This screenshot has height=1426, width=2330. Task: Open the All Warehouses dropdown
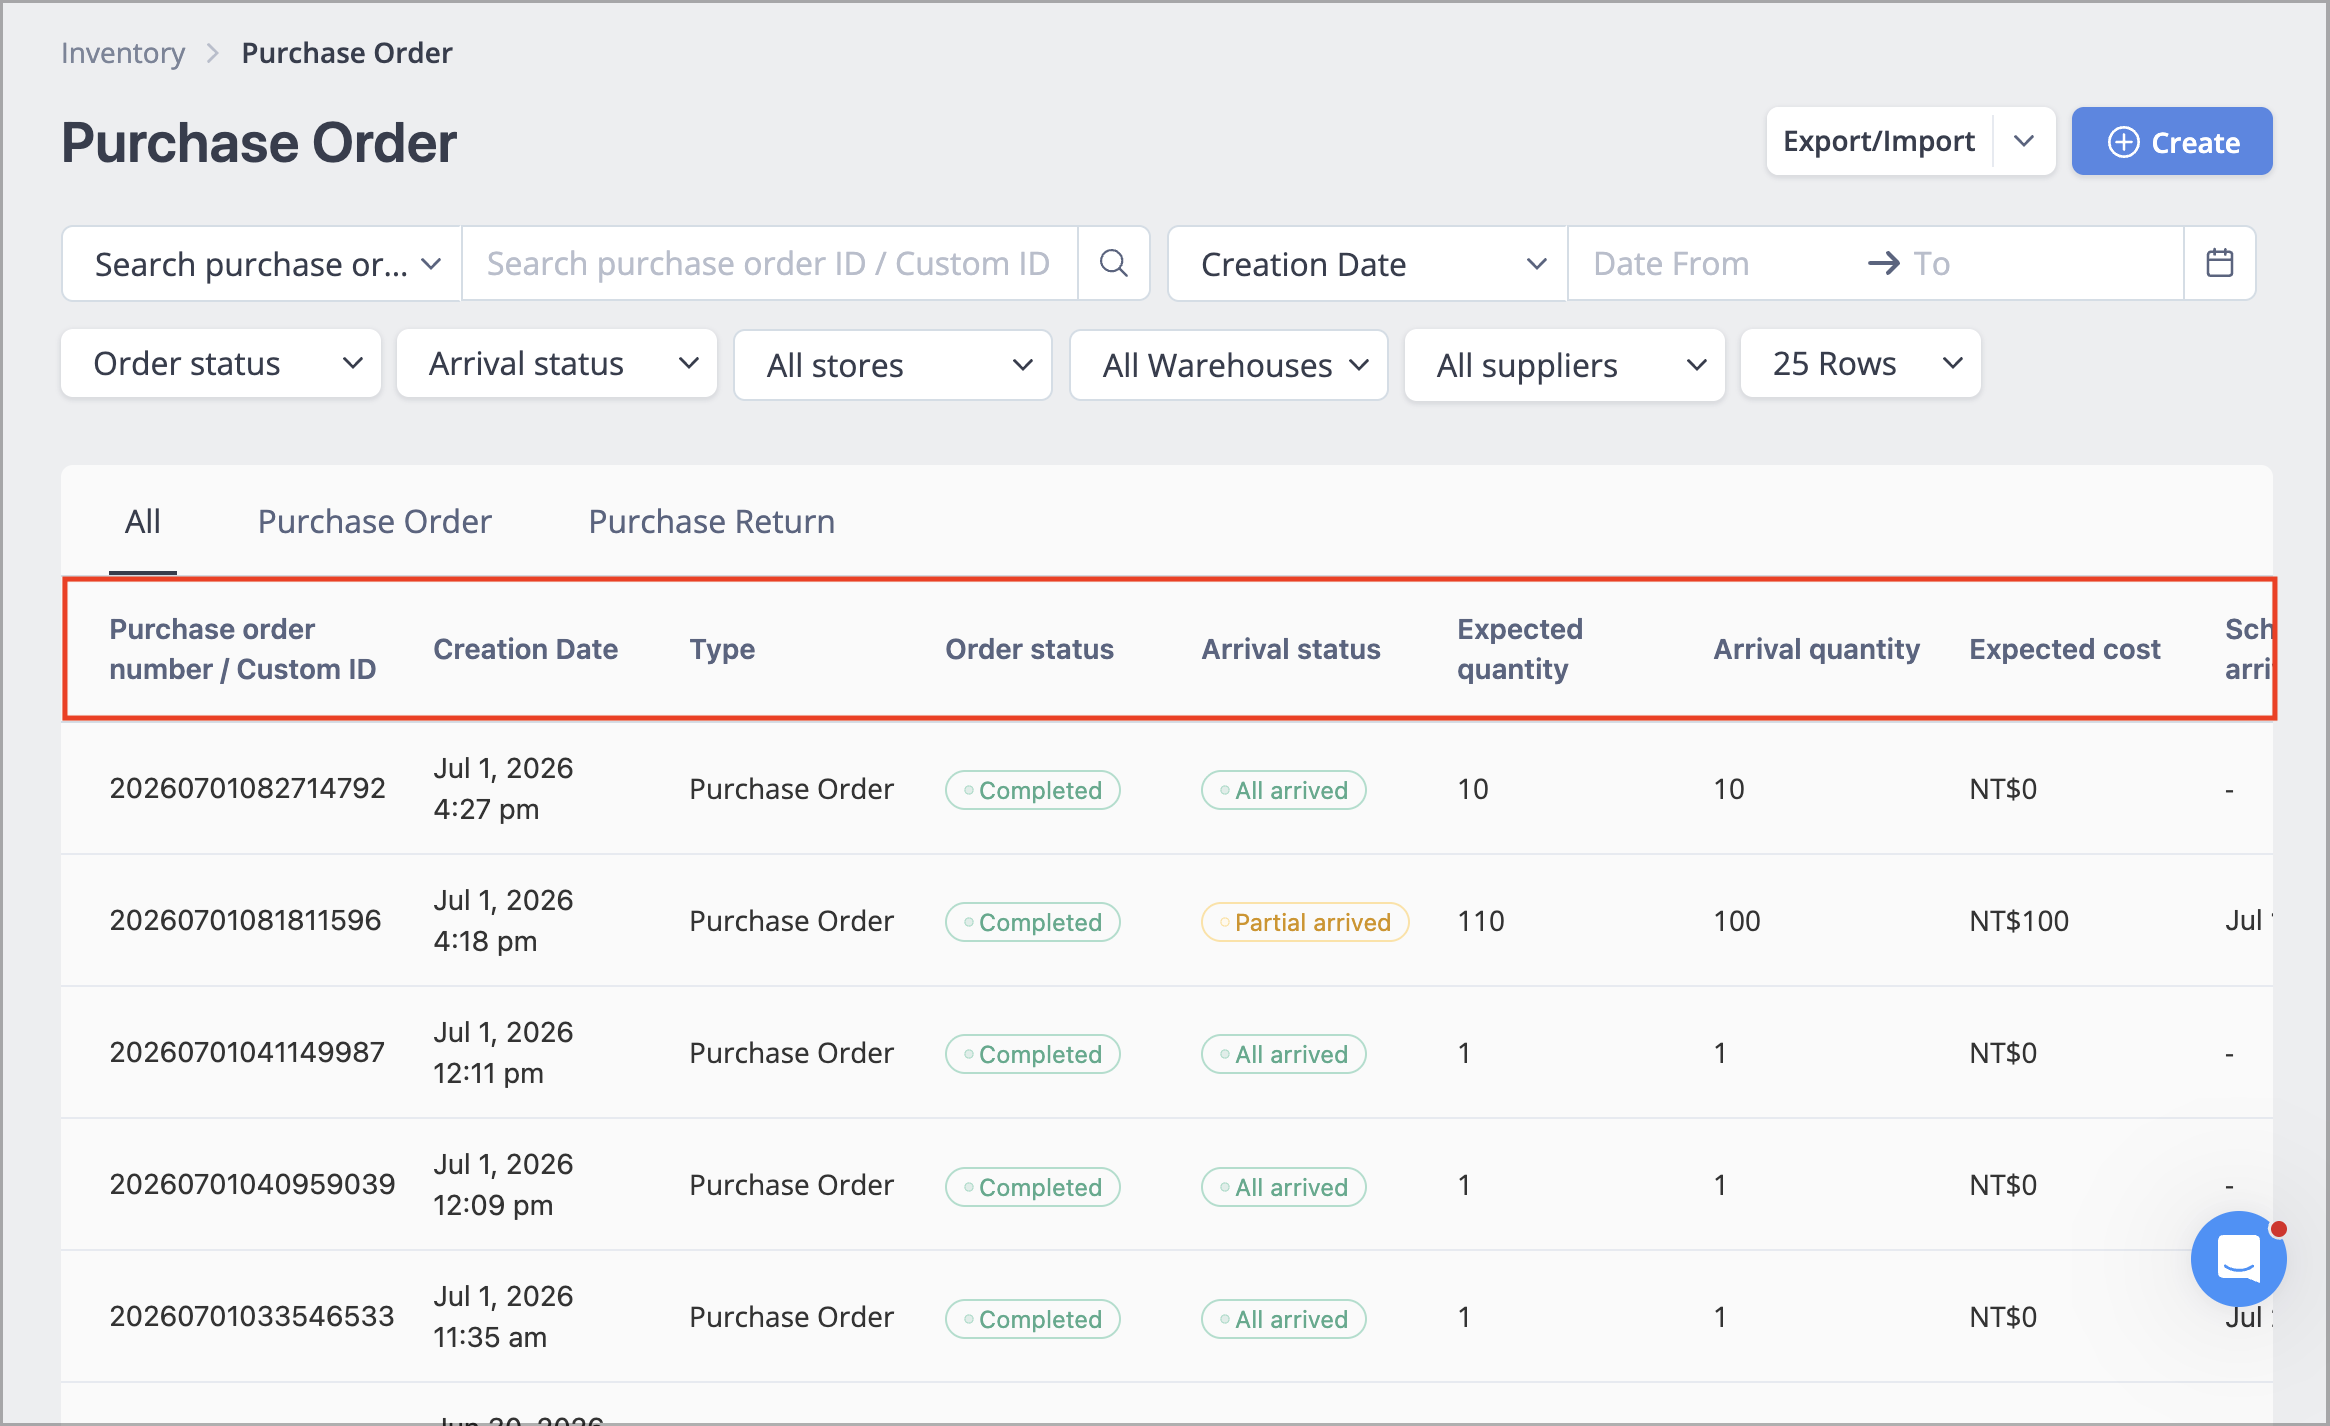1229,365
